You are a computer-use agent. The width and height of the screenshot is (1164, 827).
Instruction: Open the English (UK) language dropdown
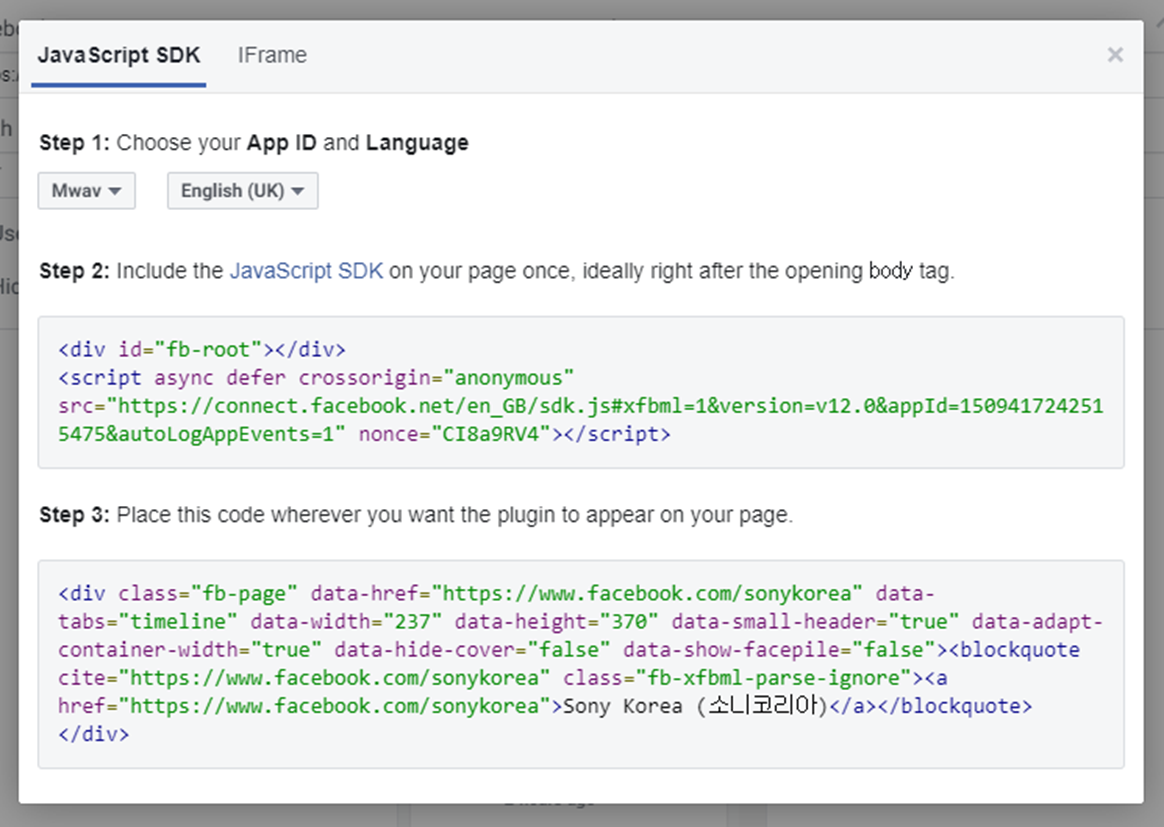click(x=243, y=191)
